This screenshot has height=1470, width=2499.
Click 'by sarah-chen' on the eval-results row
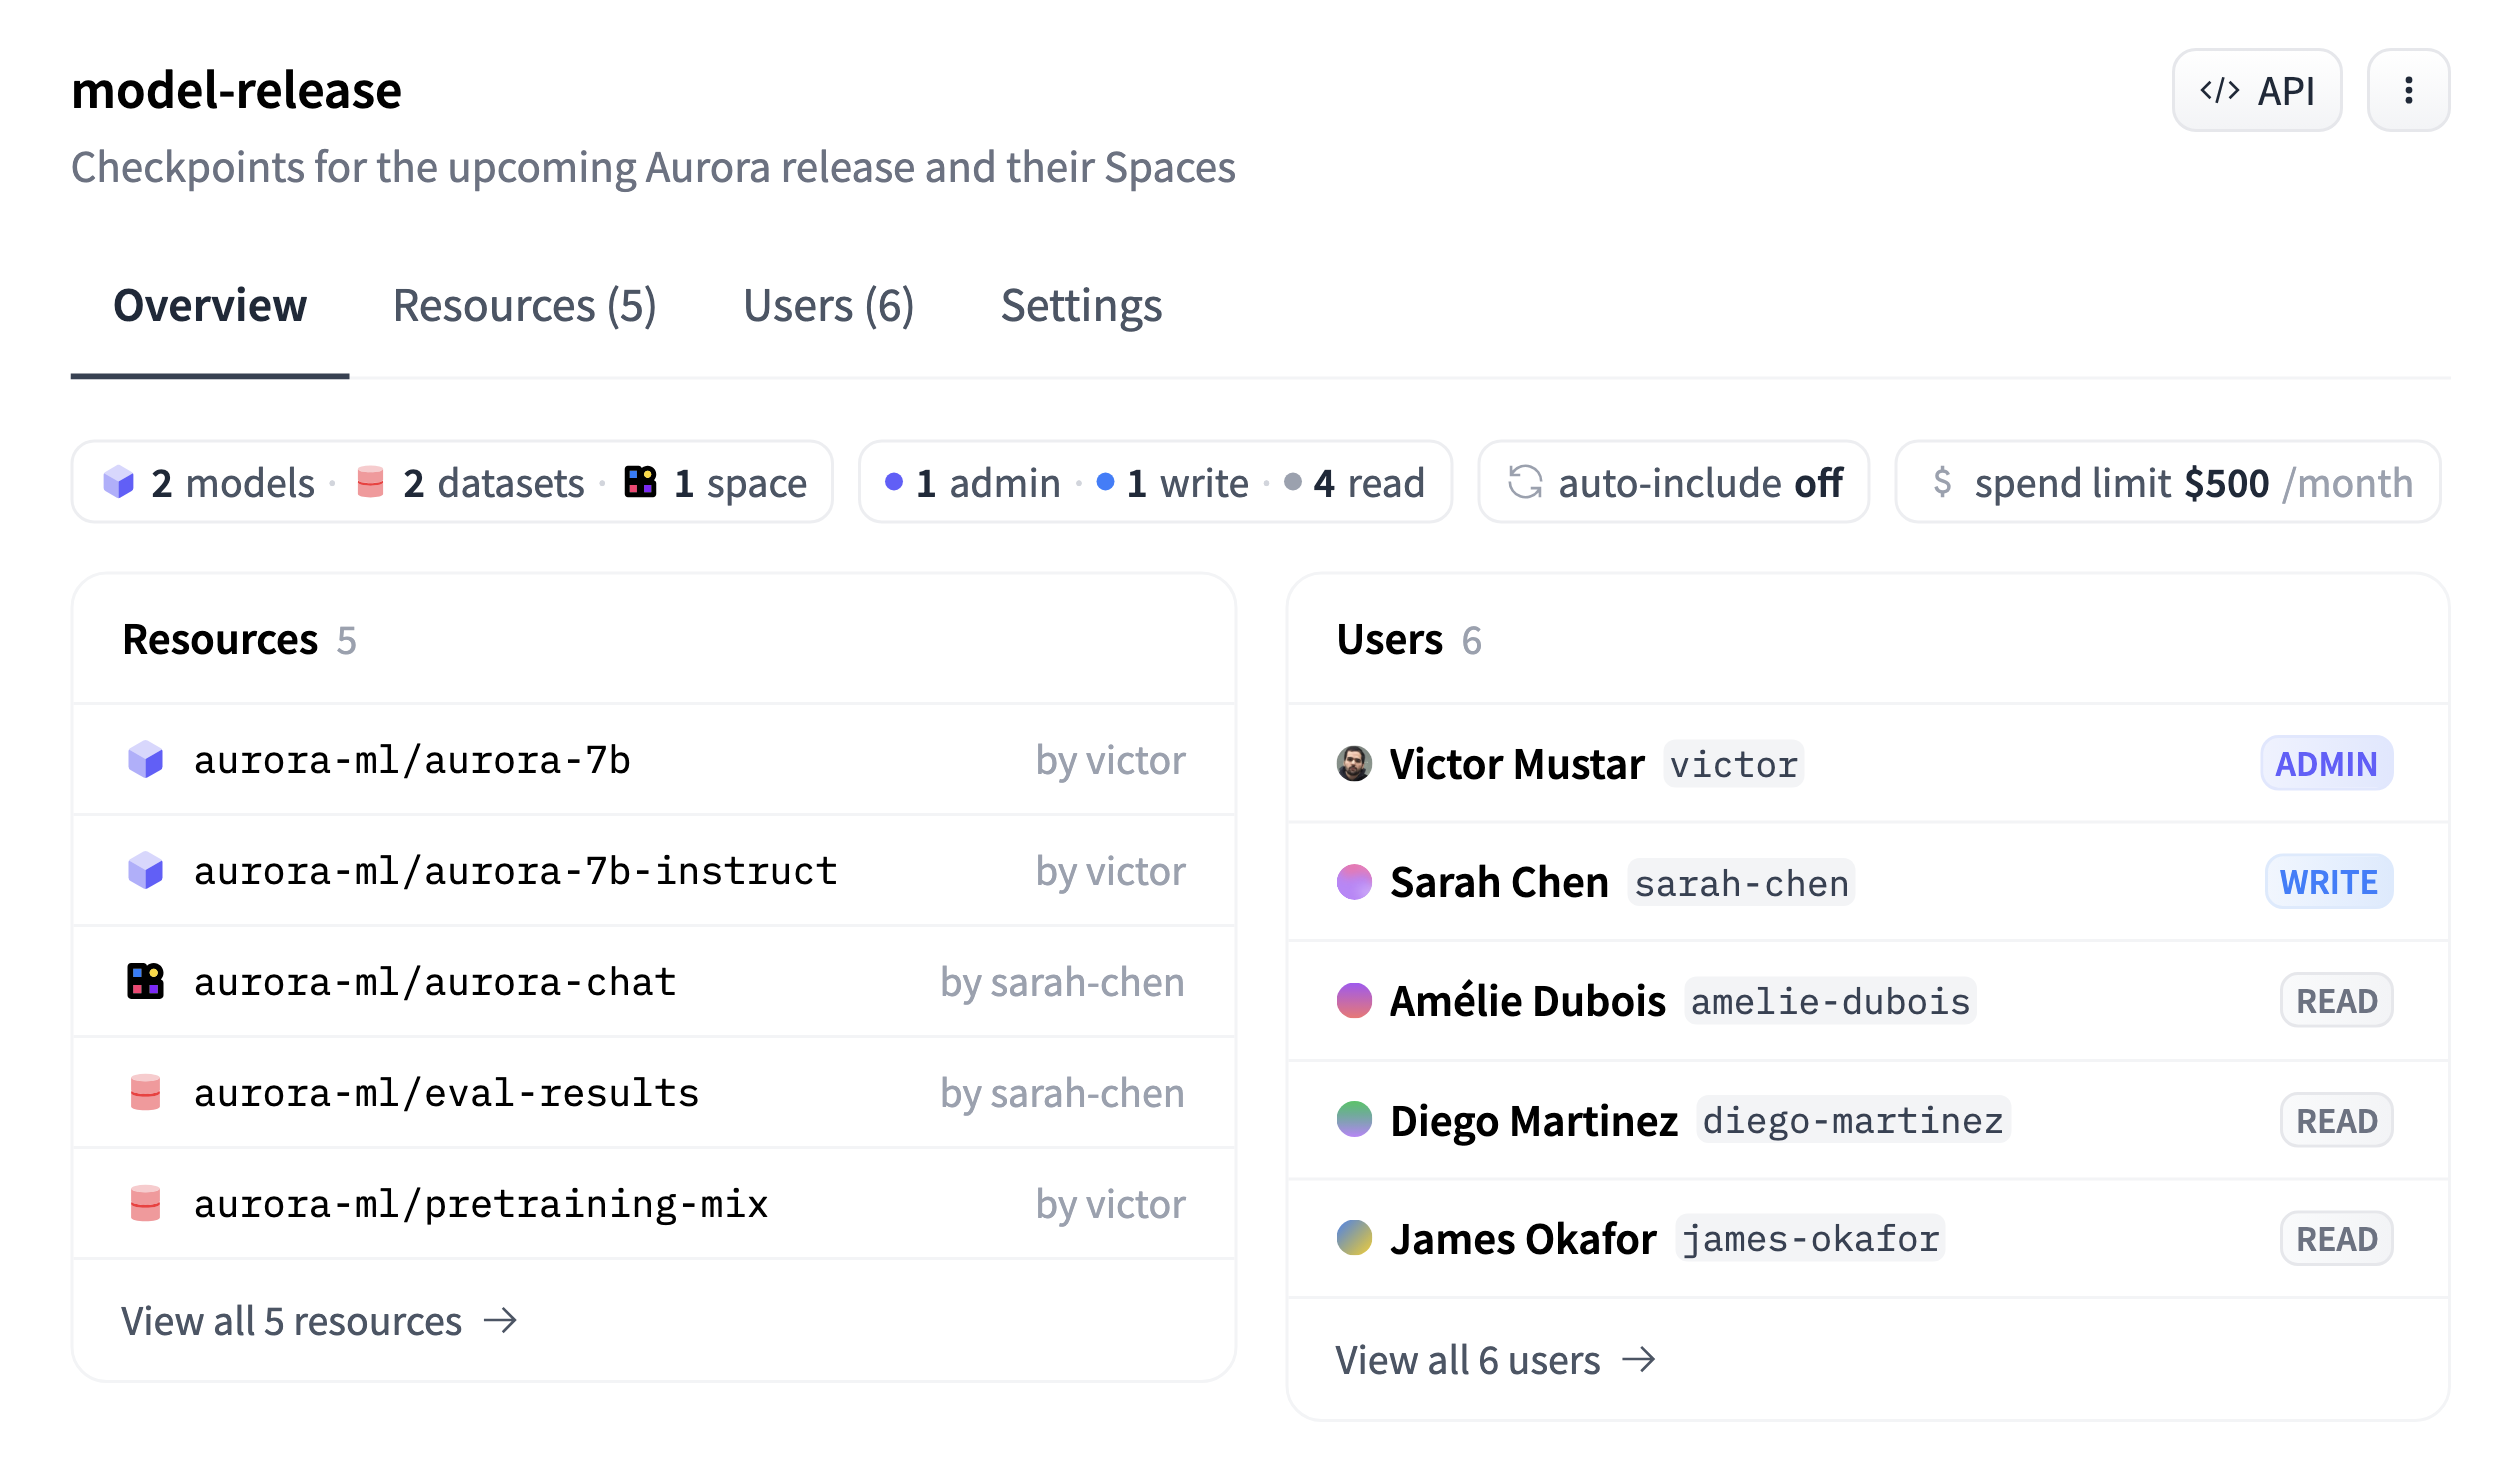[x=1062, y=1094]
